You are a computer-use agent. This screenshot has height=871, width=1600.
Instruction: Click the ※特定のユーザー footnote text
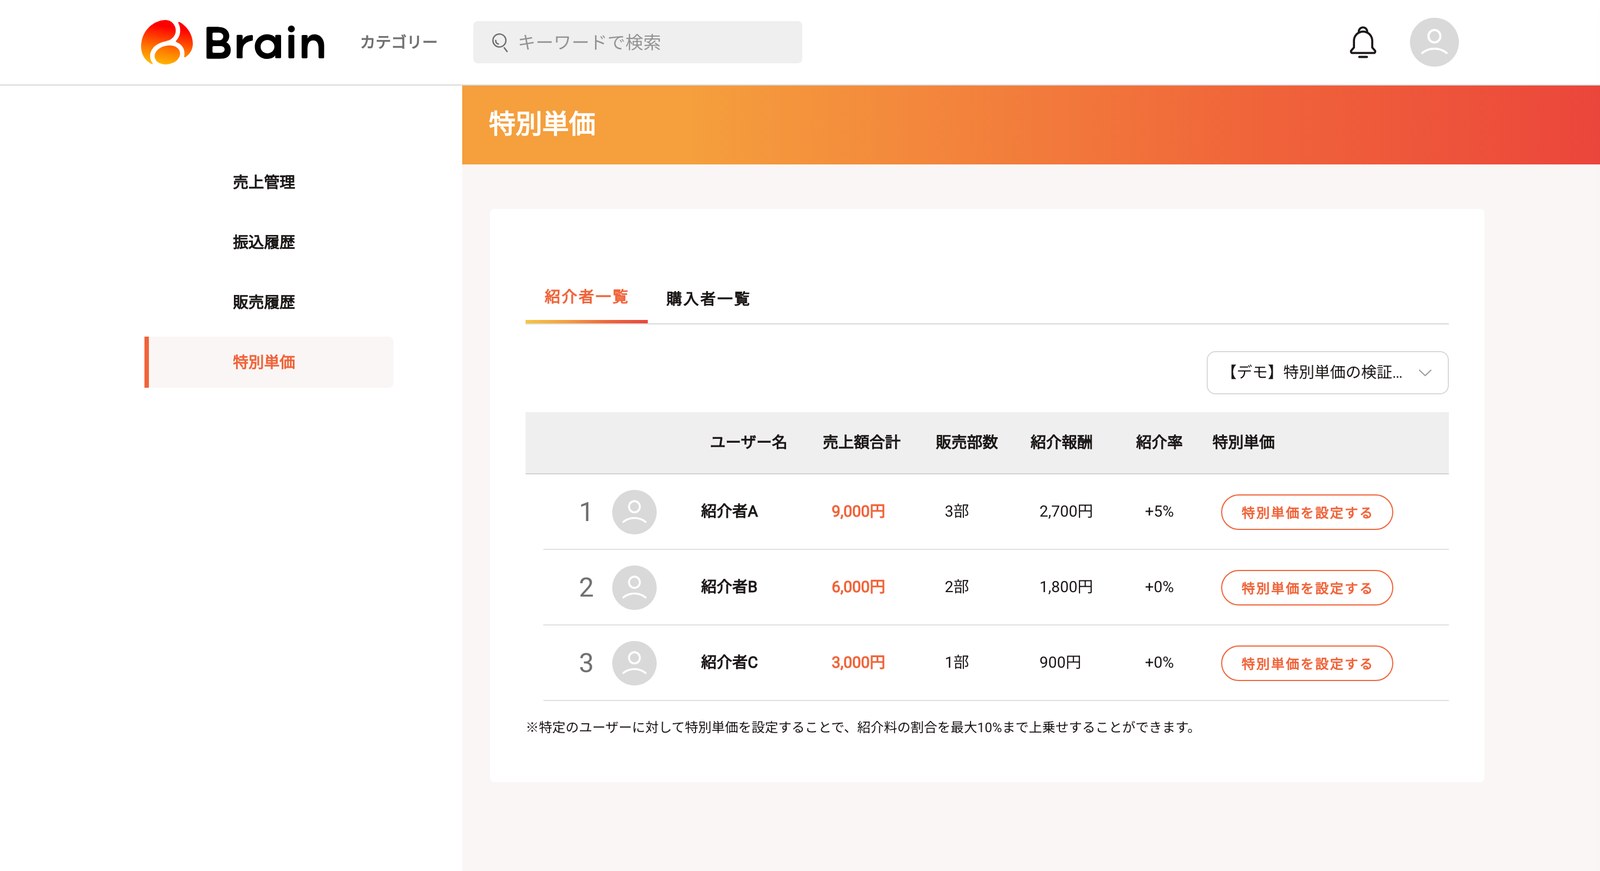coord(861,727)
